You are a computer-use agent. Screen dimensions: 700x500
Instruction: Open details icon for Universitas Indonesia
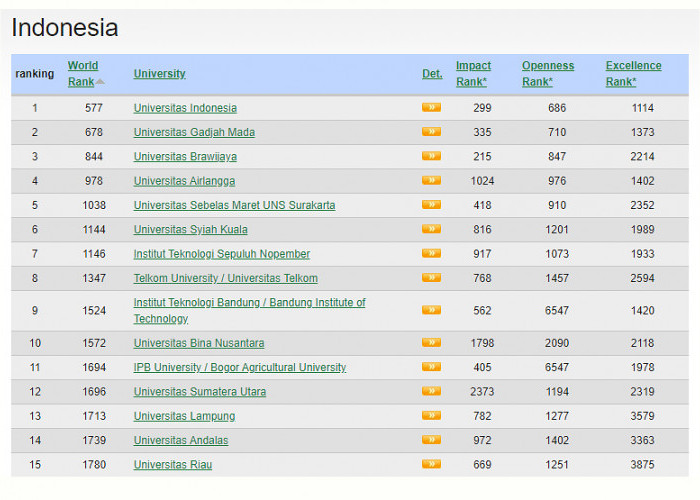pyautogui.click(x=431, y=107)
